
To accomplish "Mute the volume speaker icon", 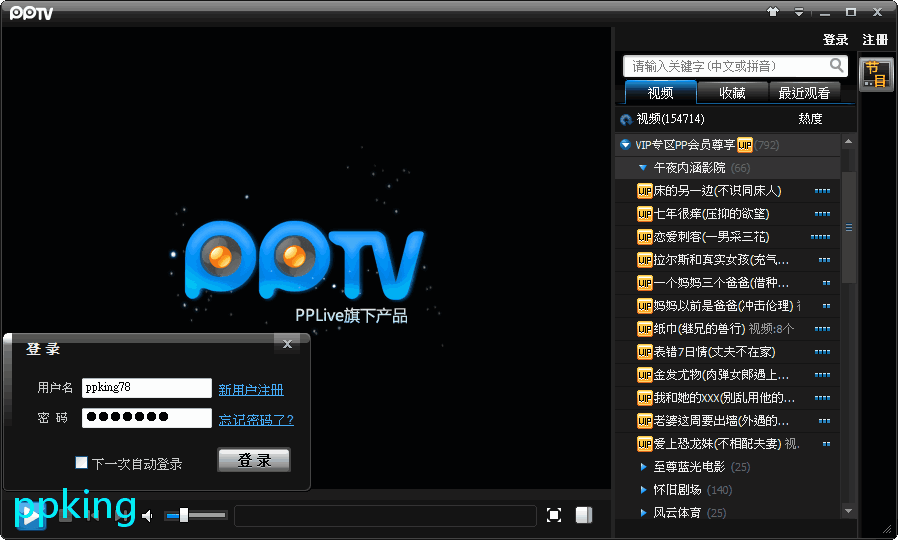I will point(148,516).
